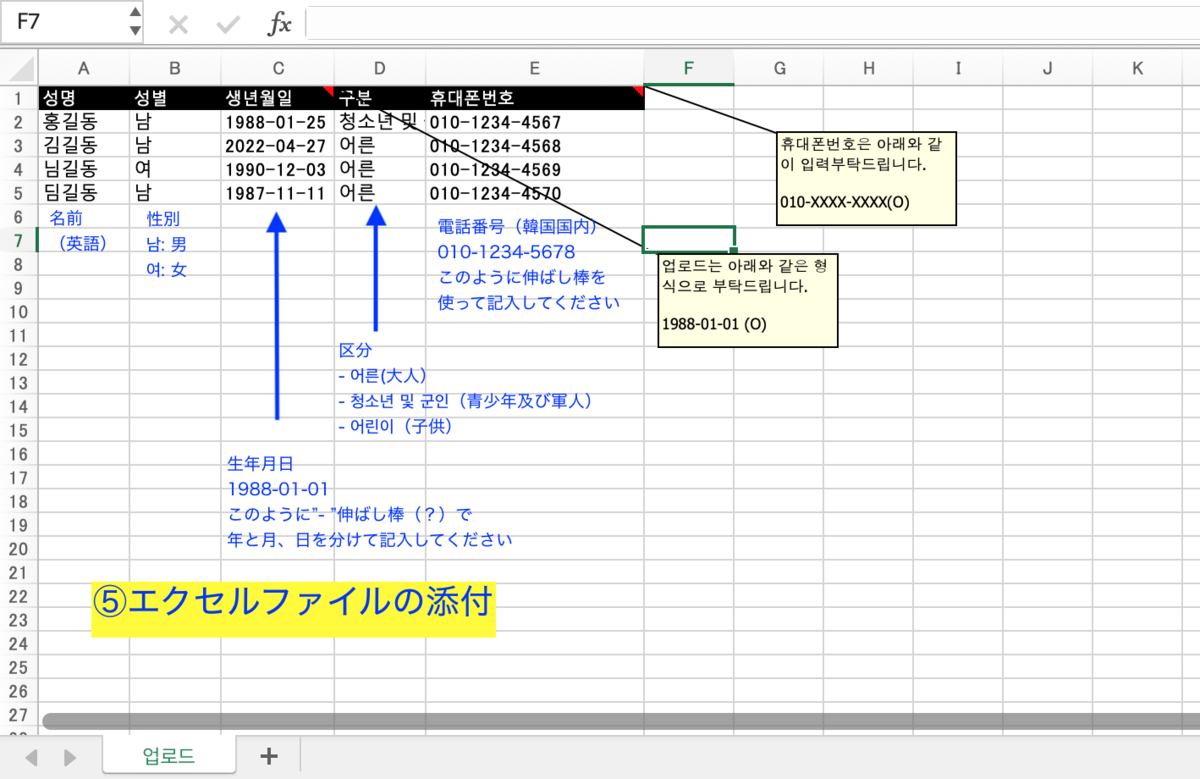Image resolution: width=1200 pixels, height=779 pixels.
Task: Click the horizontal scrollbar
Action: (620, 720)
